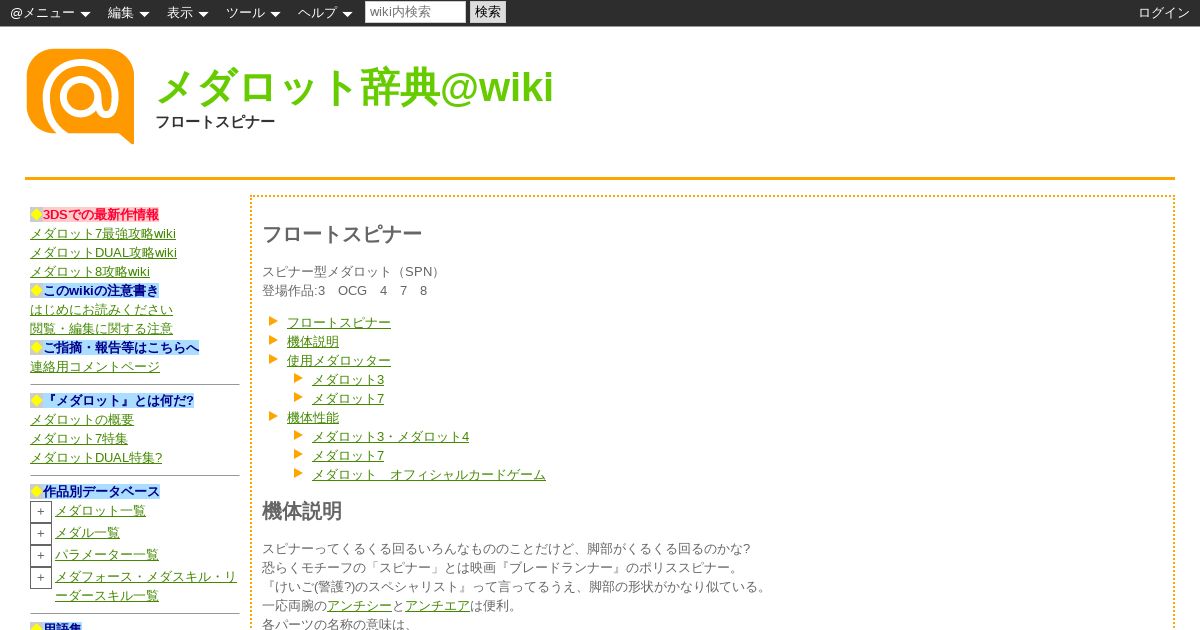The width and height of the screenshot is (1200, 630).
Task: Open the ヘルプ dropdown menu
Action: click(325, 13)
